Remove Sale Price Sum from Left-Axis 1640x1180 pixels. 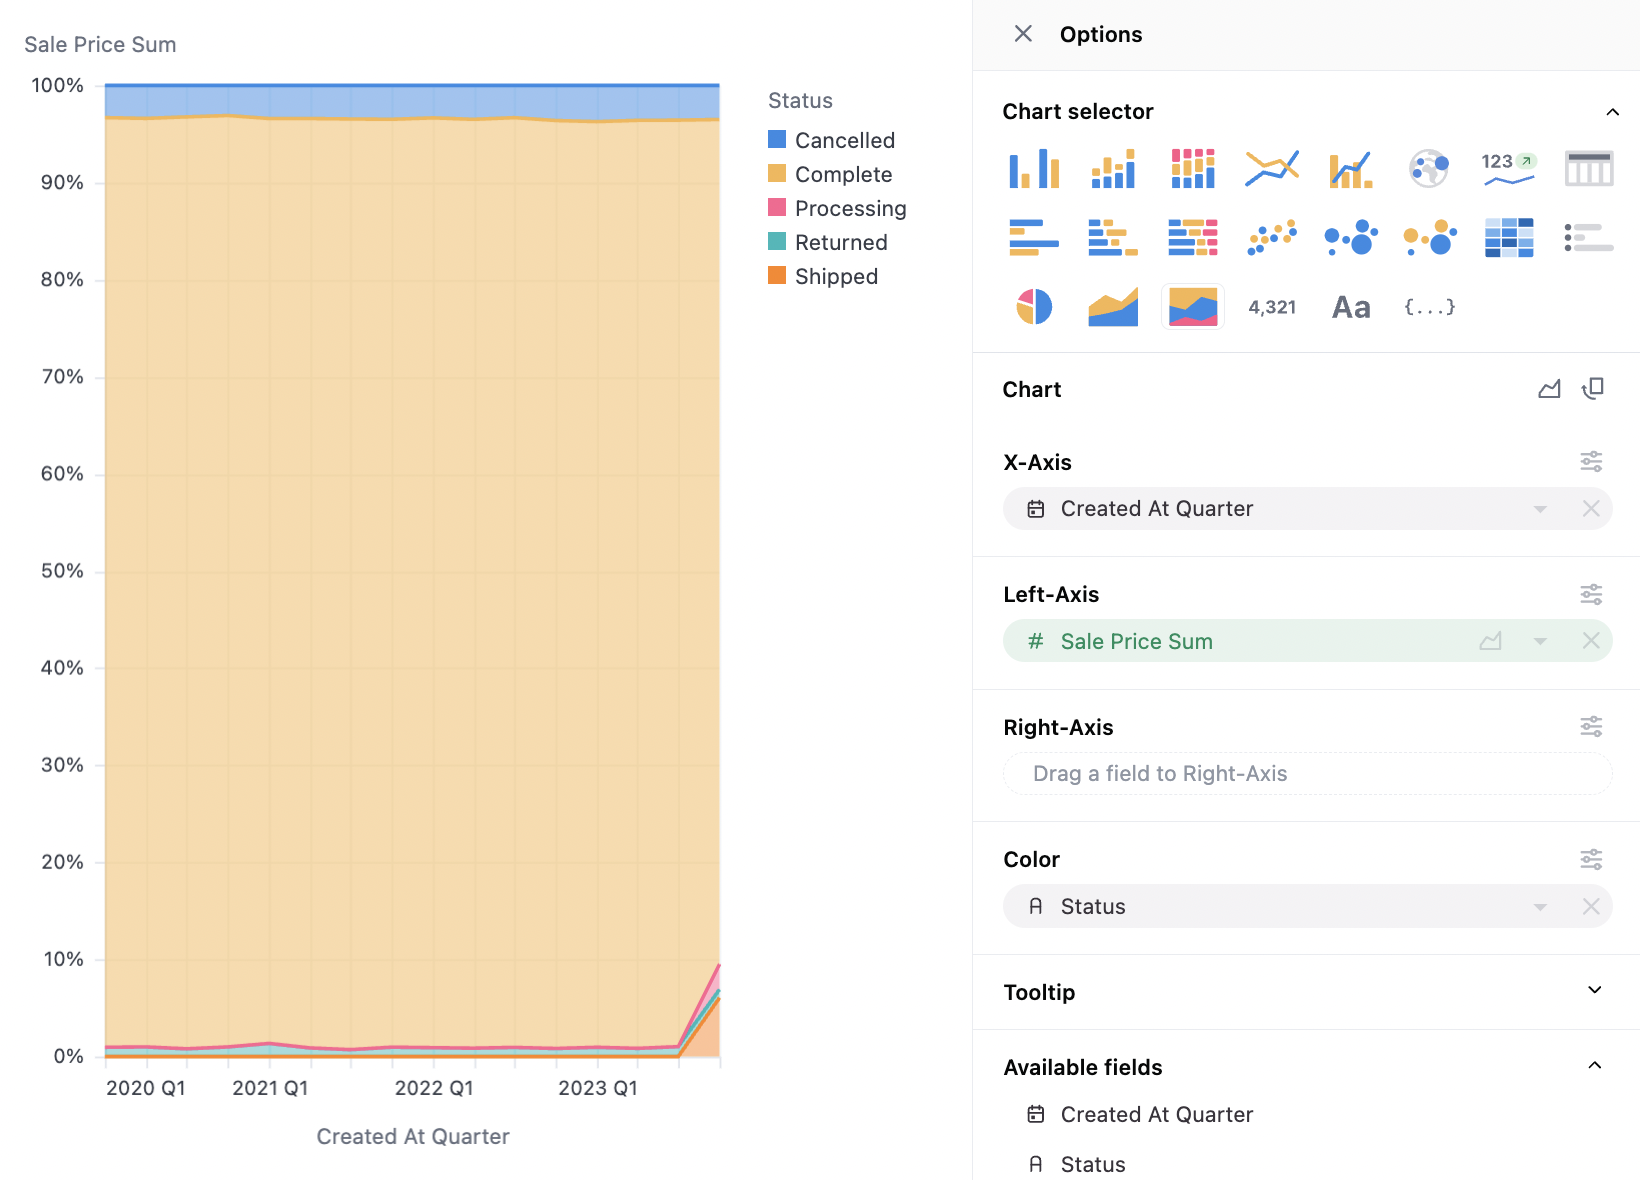click(x=1591, y=641)
